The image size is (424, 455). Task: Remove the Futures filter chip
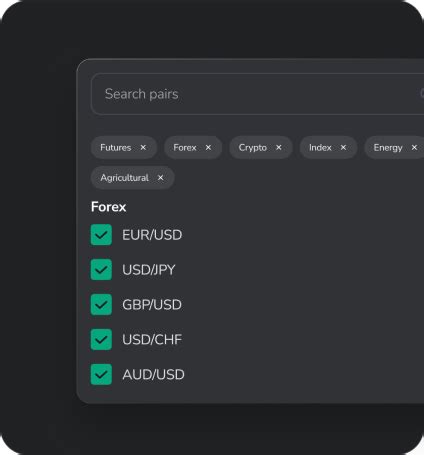click(143, 147)
